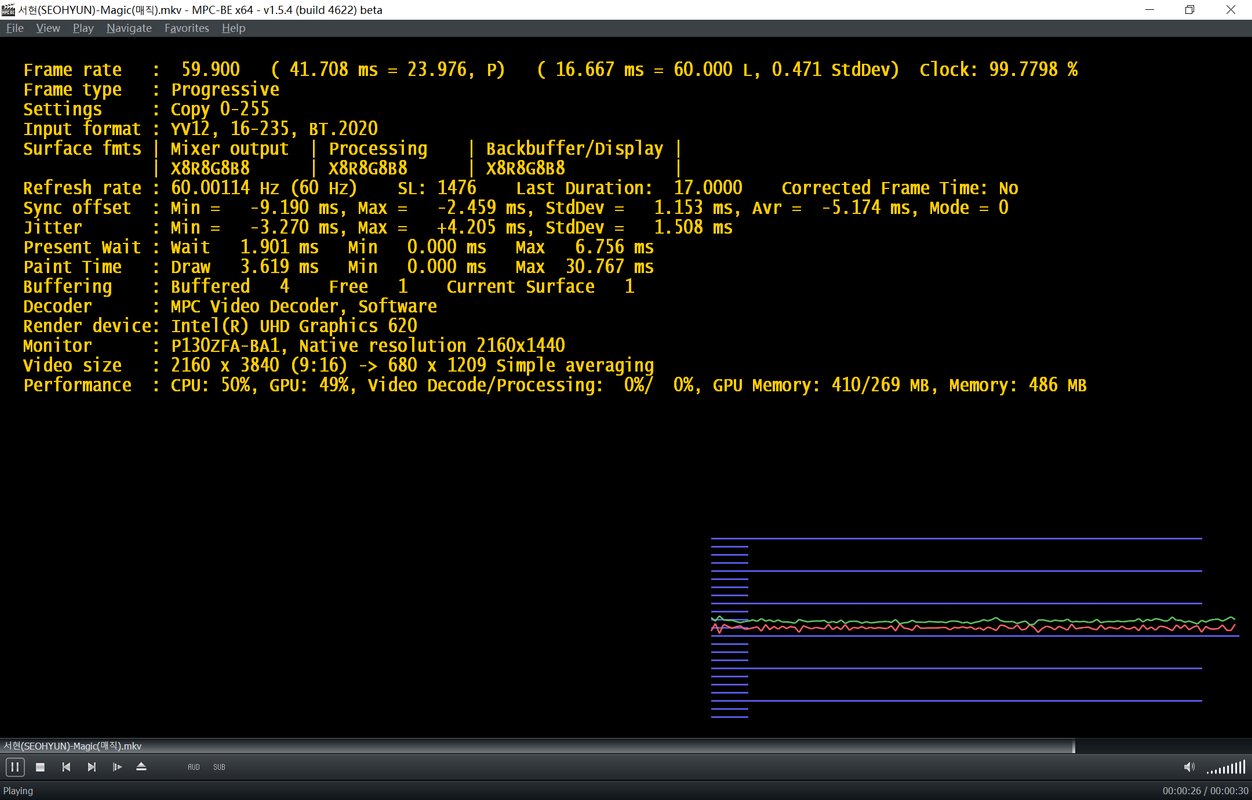Mute audio using the speaker icon
Screen dimensions: 1252x800
click(x=1189, y=767)
